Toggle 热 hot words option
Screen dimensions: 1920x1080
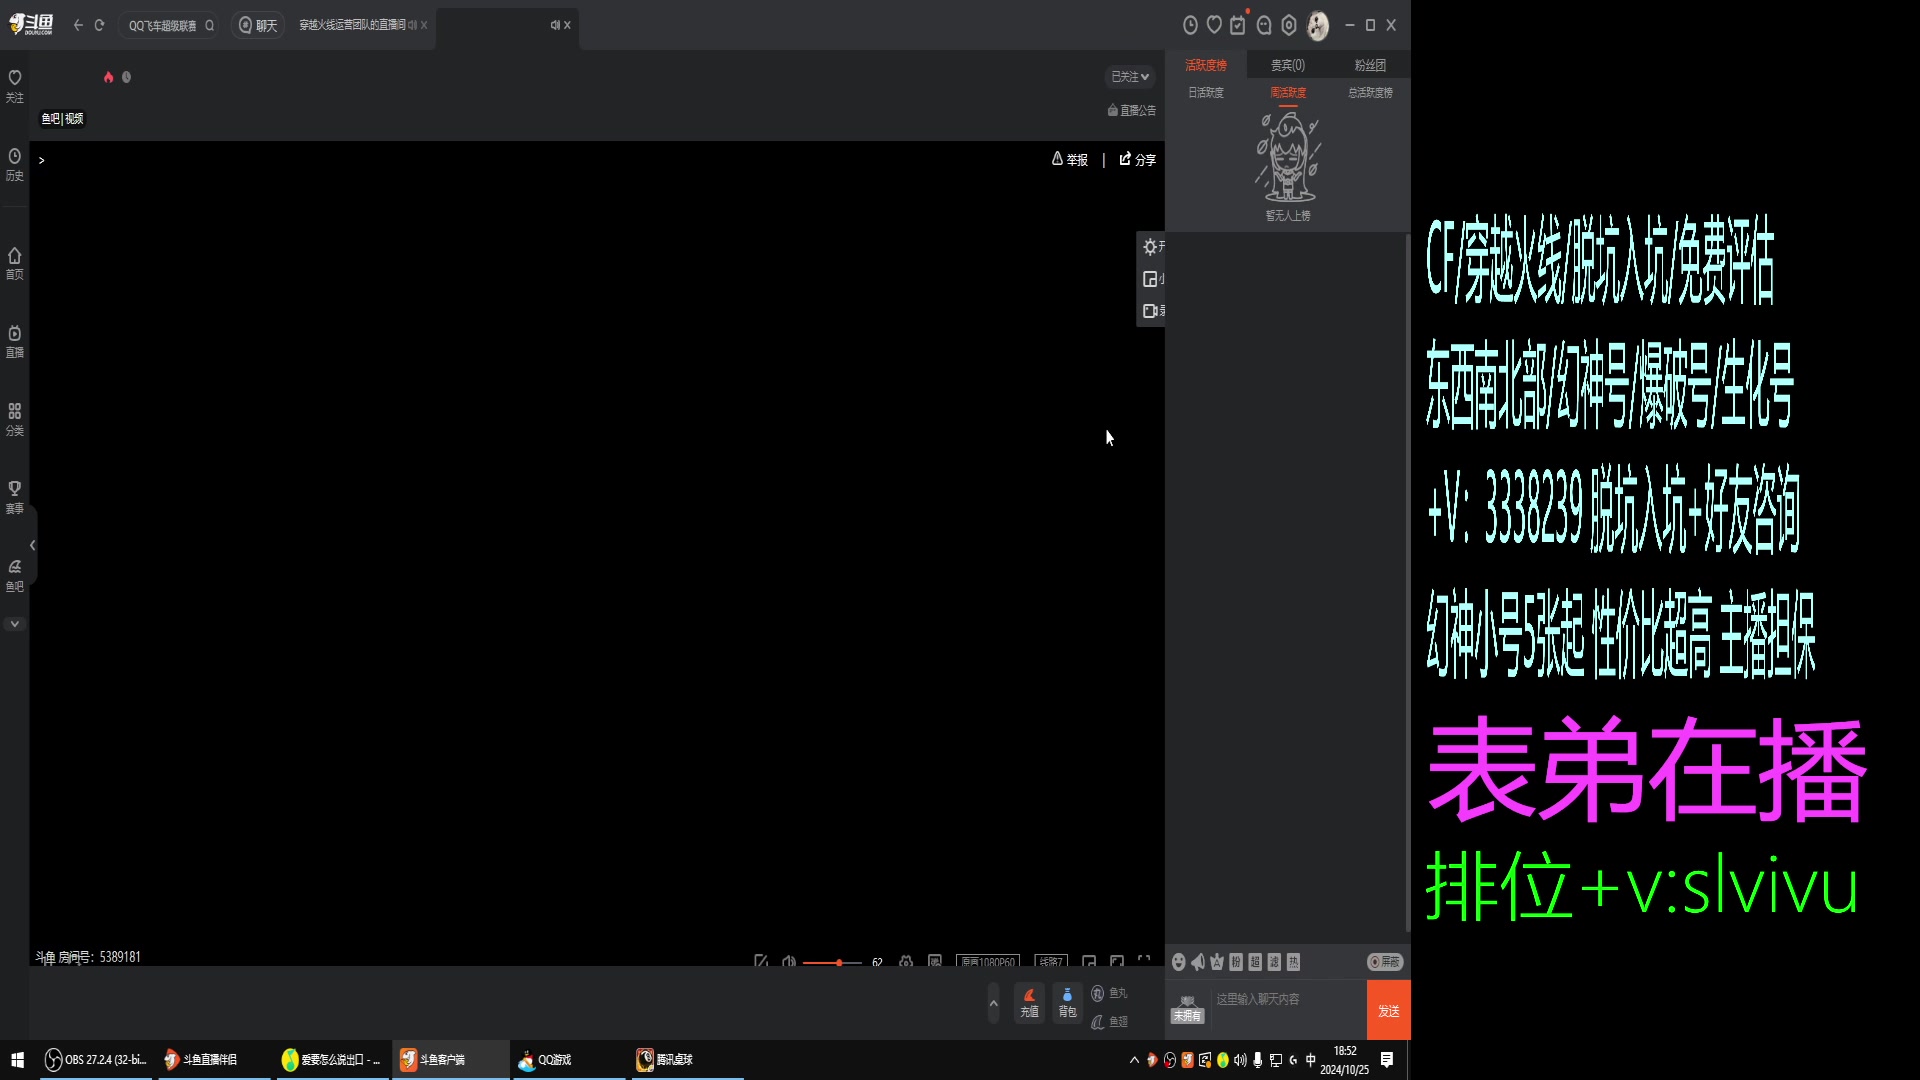pos(1293,961)
